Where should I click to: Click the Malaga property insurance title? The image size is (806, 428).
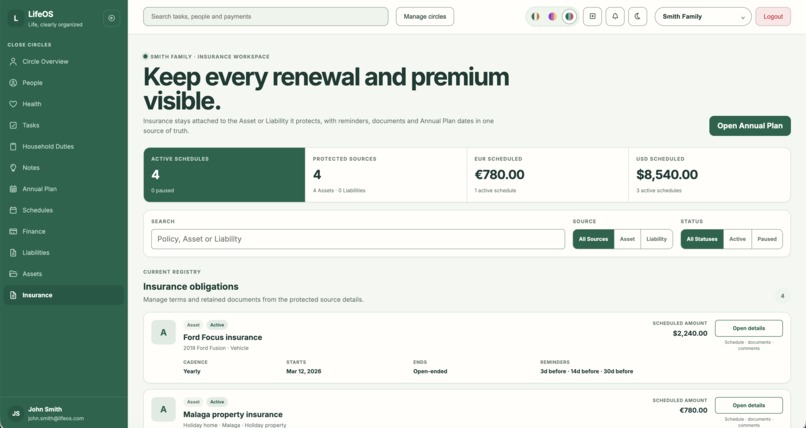tap(233, 415)
